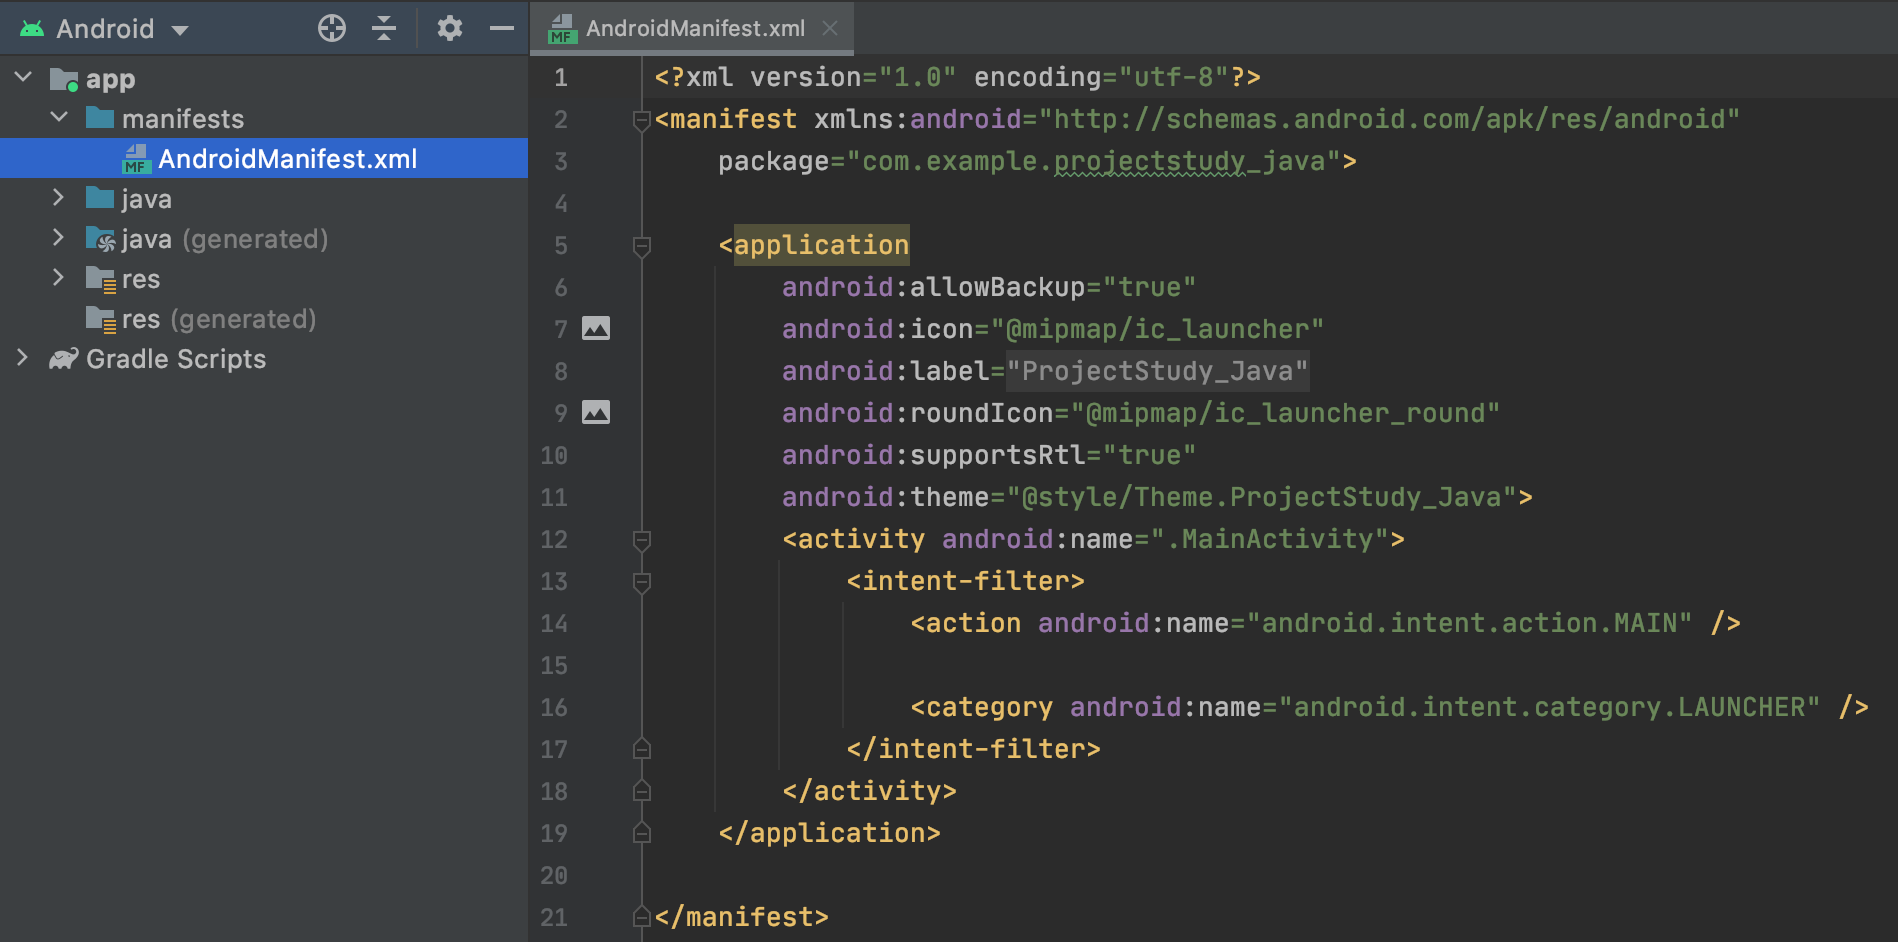Click the Collapse All icon in project panel

point(384,28)
